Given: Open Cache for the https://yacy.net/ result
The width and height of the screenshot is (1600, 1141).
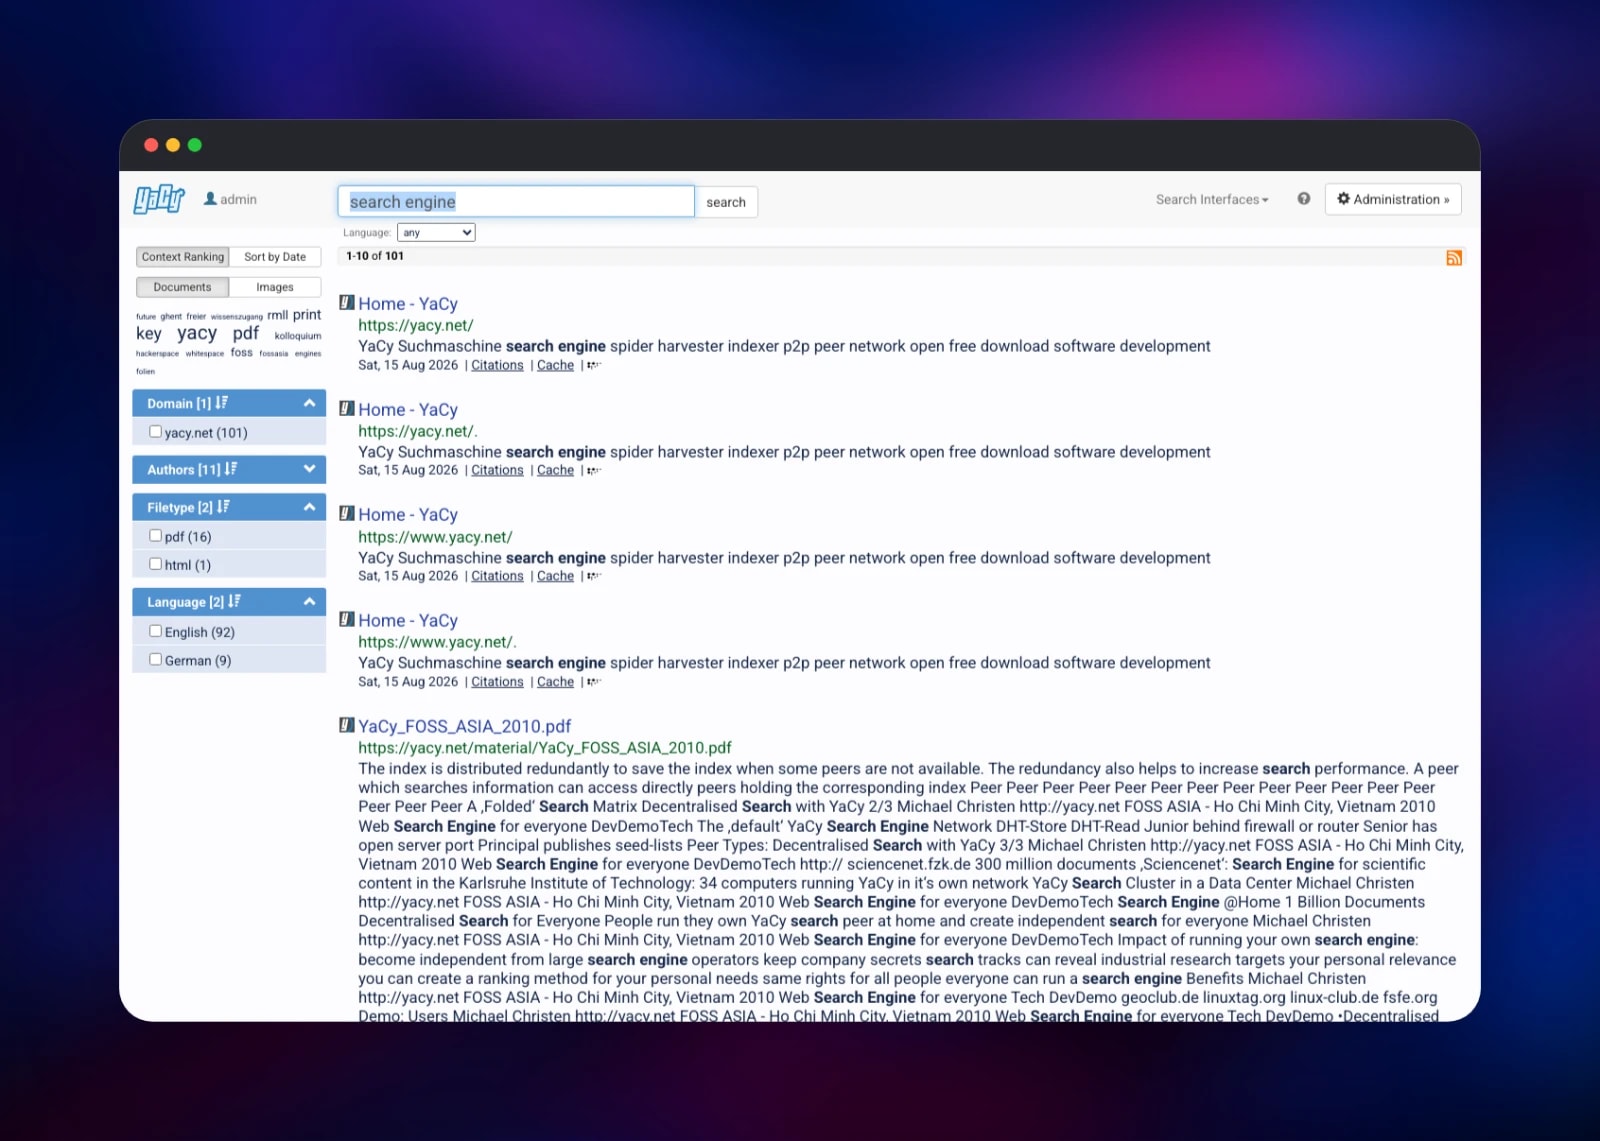Looking at the screenshot, I should [555, 366].
